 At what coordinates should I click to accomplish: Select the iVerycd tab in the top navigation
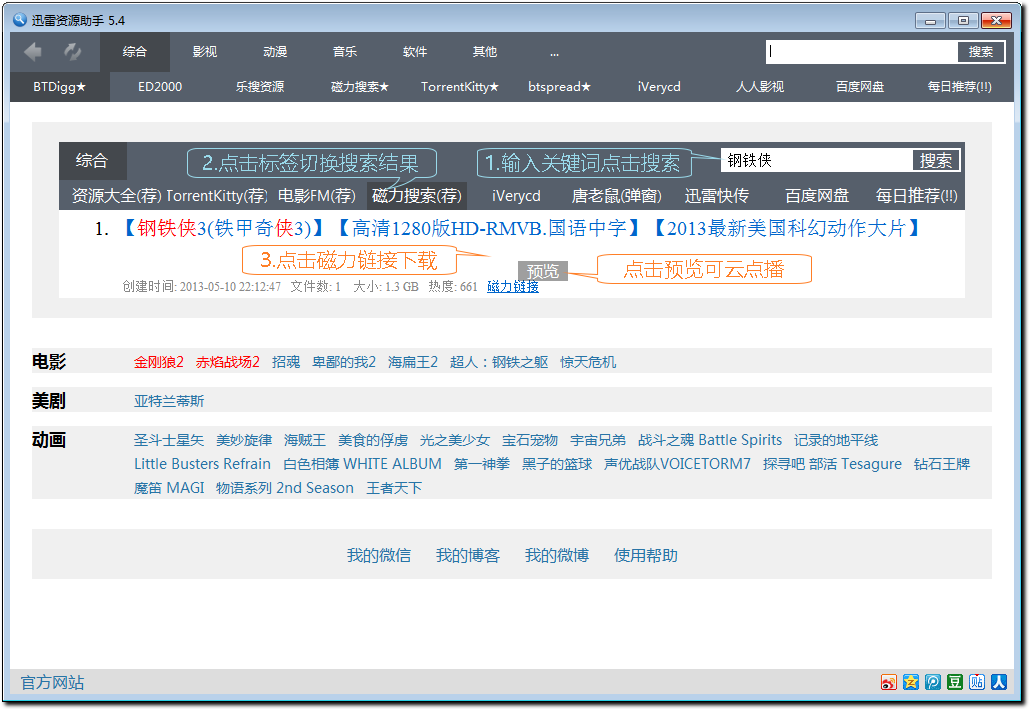(659, 87)
